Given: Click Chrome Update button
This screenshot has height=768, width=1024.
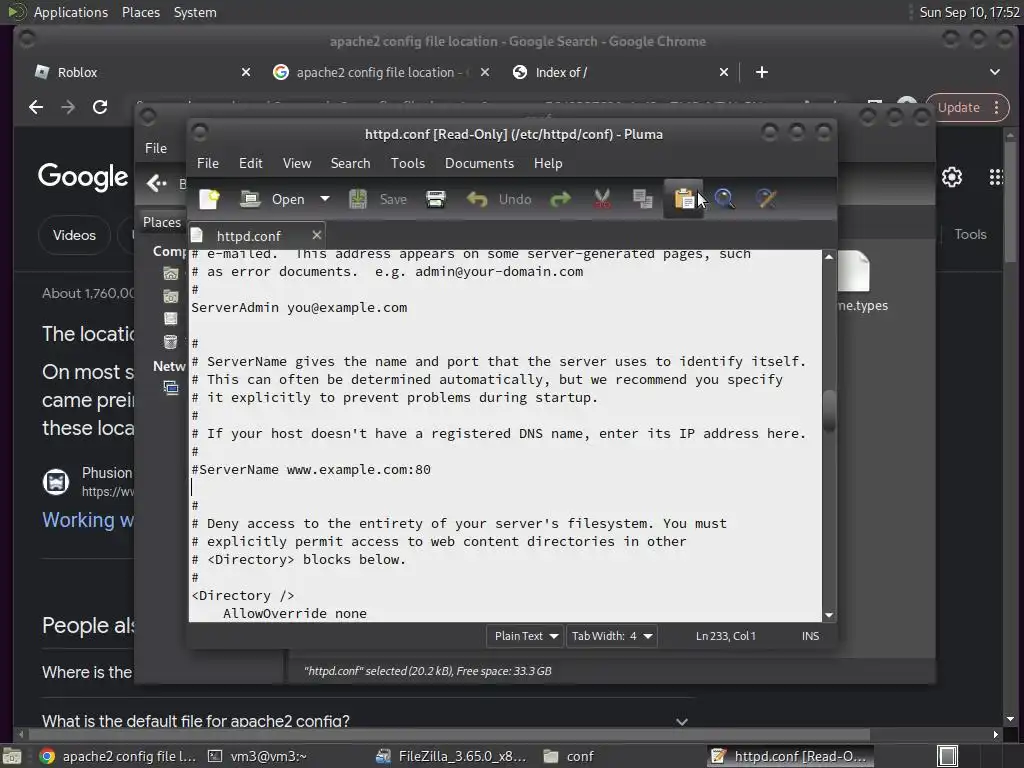Looking at the screenshot, I should click(x=968, y=107).
